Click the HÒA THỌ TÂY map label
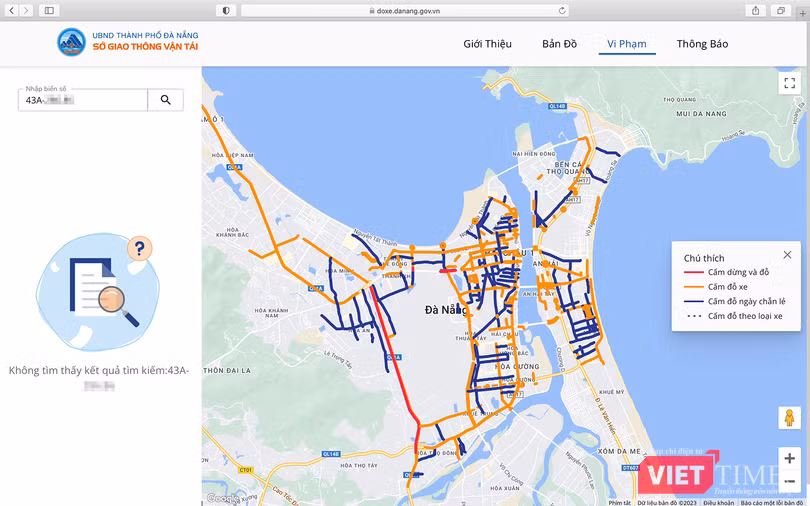 [x=359, y=465]
